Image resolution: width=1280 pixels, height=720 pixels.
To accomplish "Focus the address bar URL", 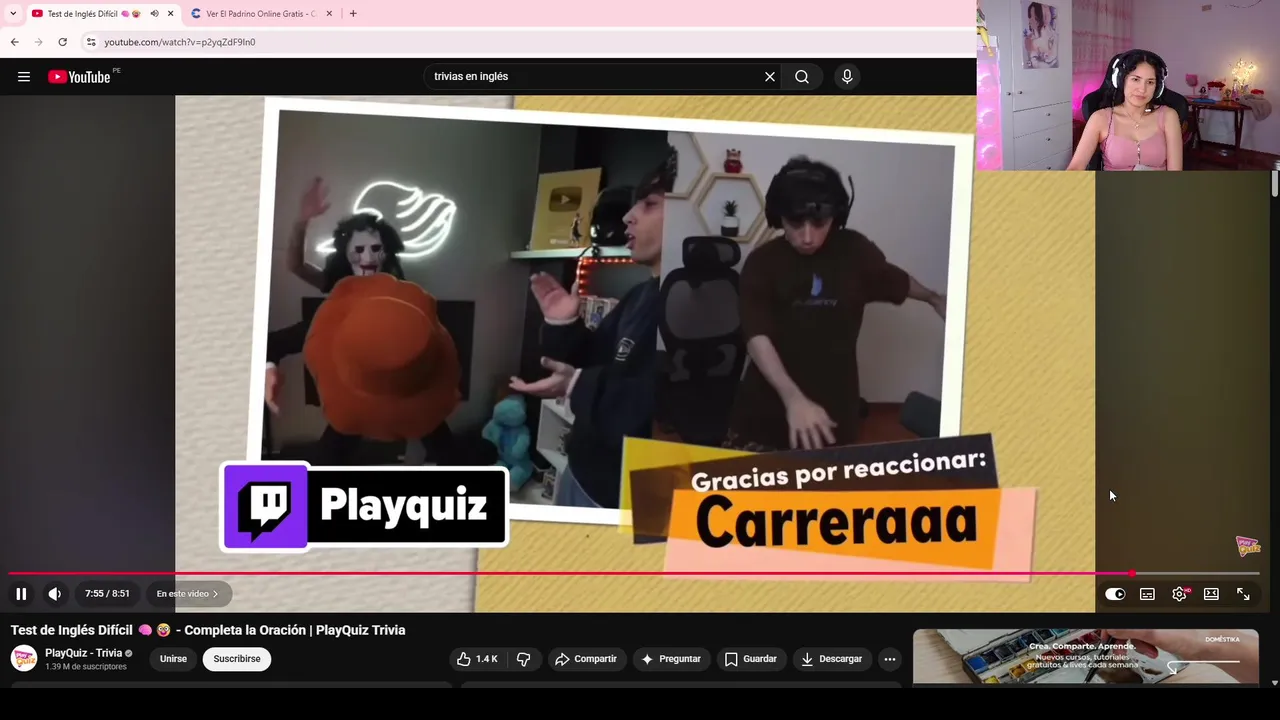I will pyautogui.click(x=180, y=42).
